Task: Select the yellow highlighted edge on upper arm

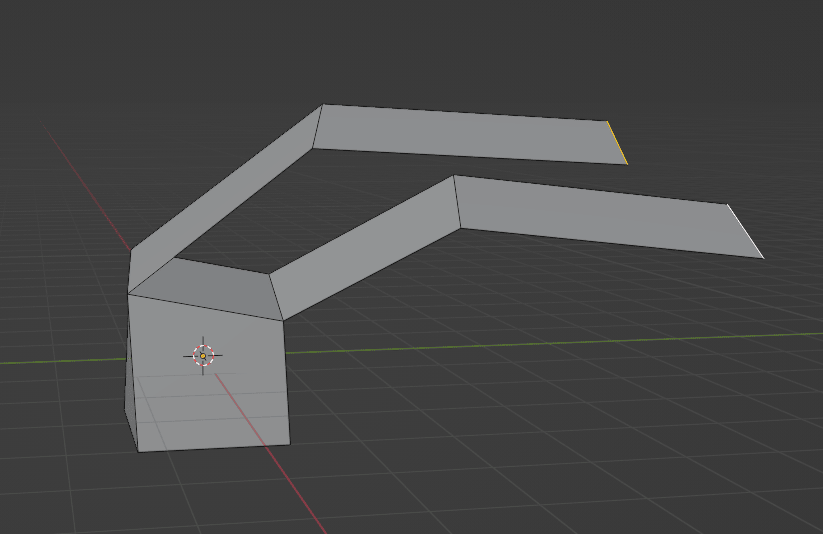Action: point(618,142)
